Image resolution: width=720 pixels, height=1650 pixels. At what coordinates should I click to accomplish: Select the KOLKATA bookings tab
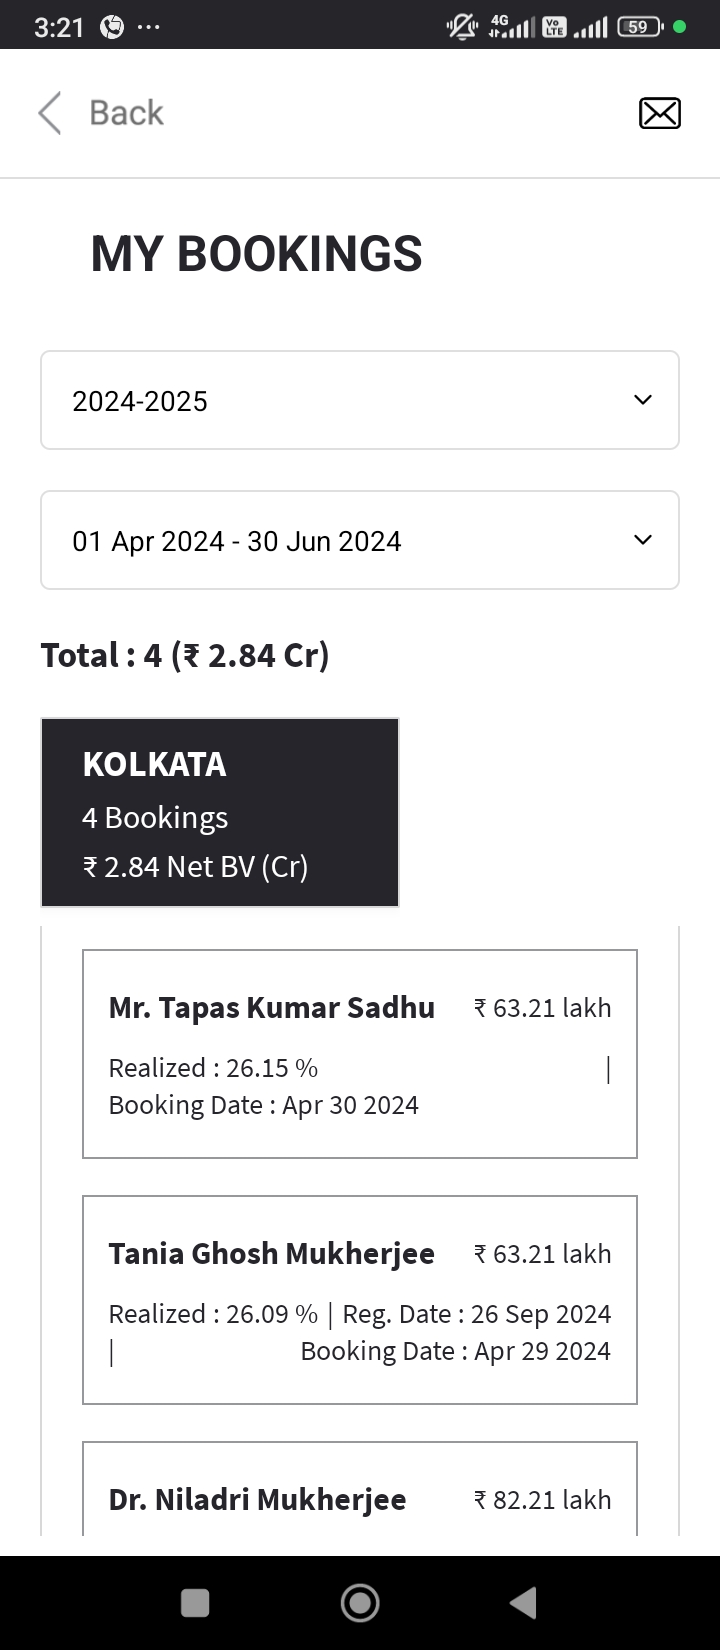pyautogui.click(x=220, y=812)
